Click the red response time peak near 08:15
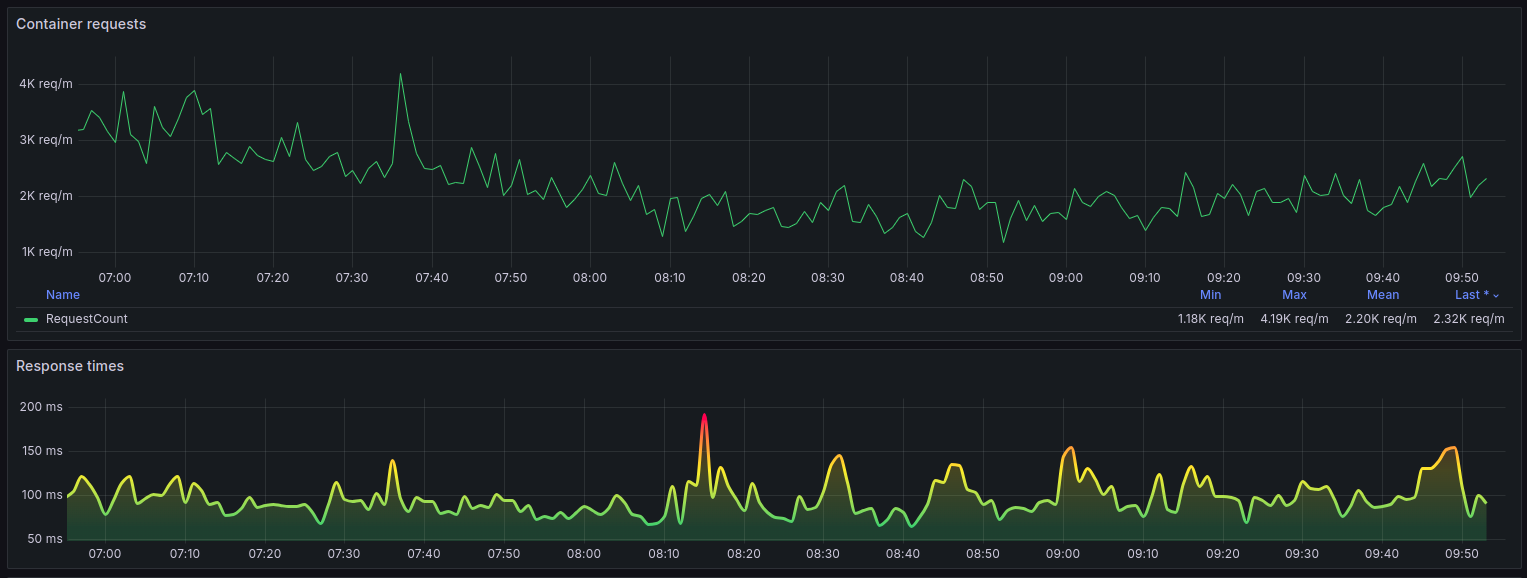 704,415
